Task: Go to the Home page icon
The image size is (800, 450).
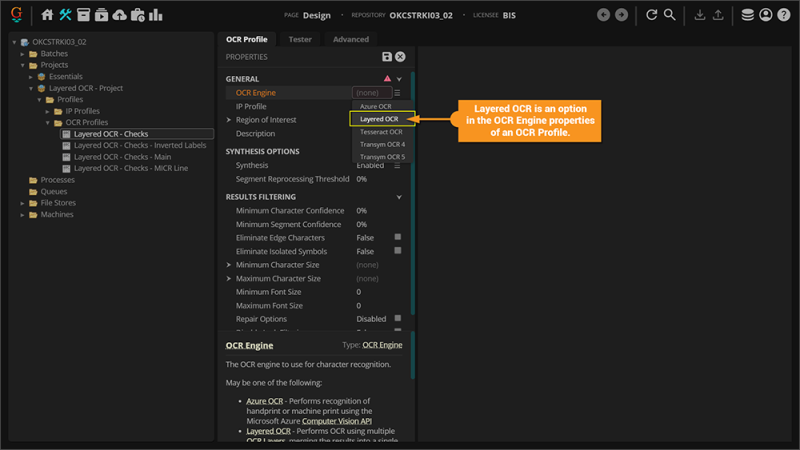Action: point(47,15)
